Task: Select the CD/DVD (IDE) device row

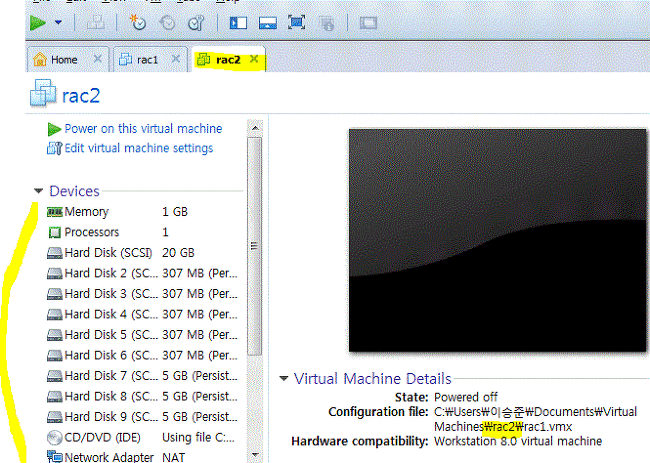Action: click(x=143, y=437)
